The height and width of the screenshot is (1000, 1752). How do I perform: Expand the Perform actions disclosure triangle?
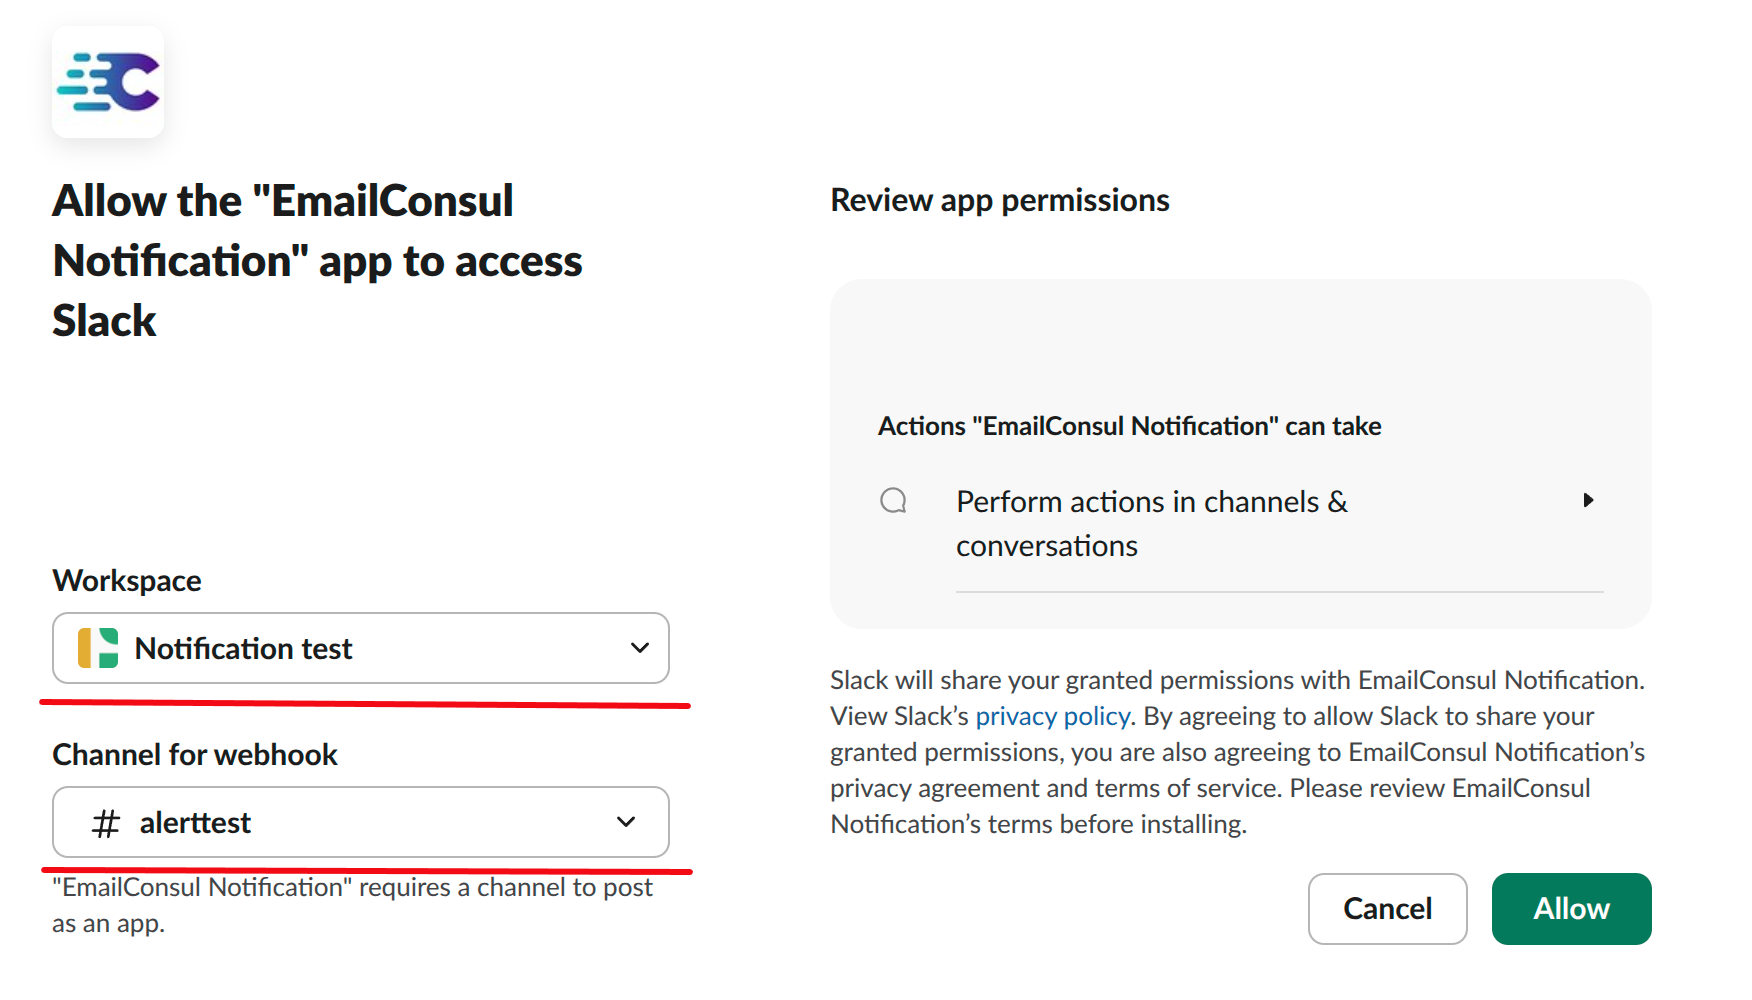click(1588, 500)
